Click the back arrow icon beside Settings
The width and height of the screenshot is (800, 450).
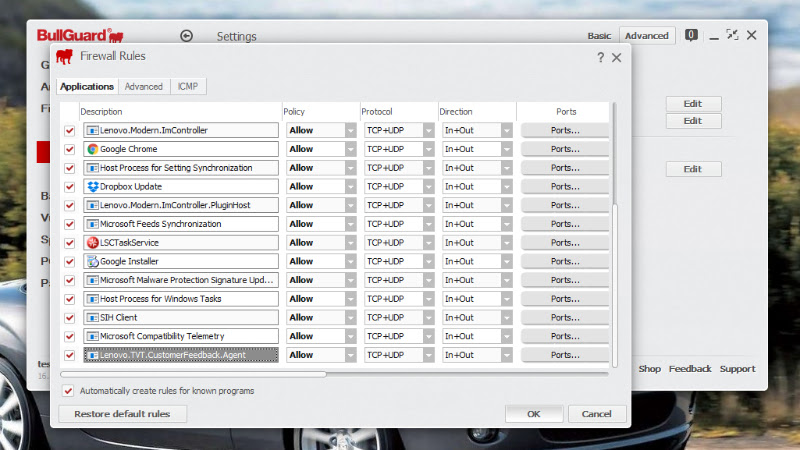[186, 36]
